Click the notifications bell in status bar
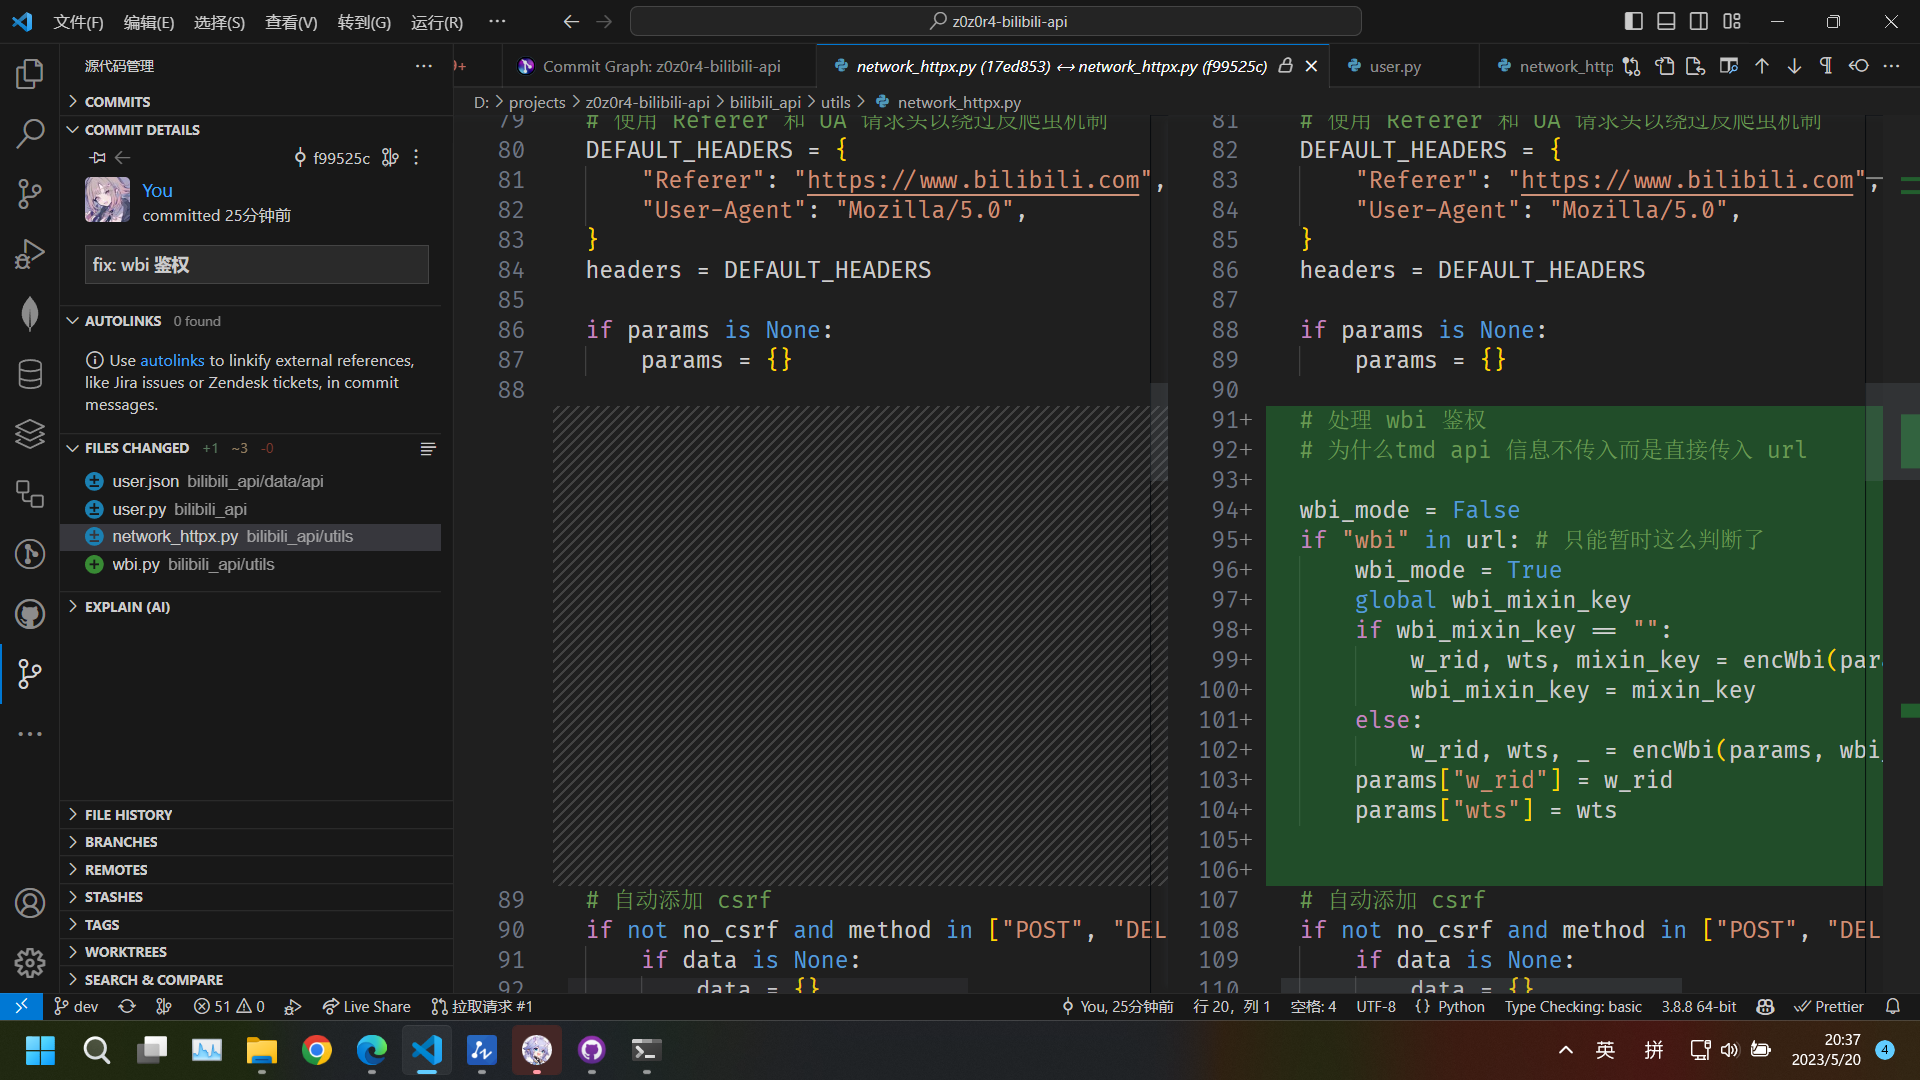 tap(1892, 1006)
